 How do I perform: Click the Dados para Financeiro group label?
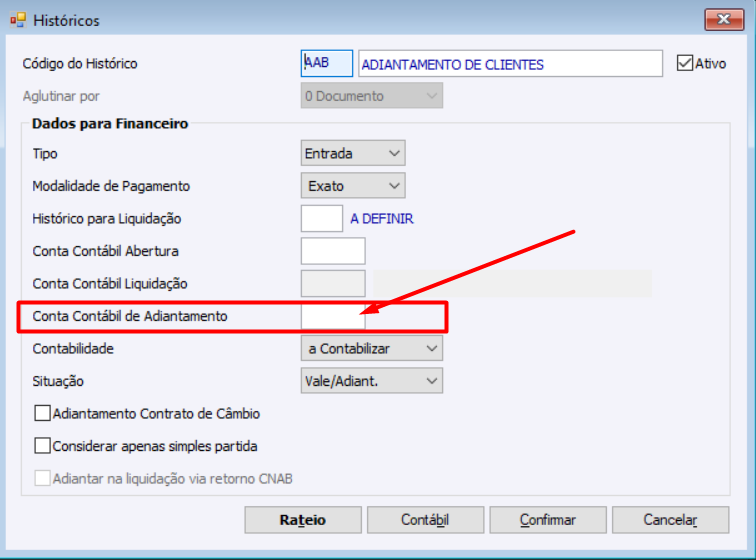pos(110,123)
